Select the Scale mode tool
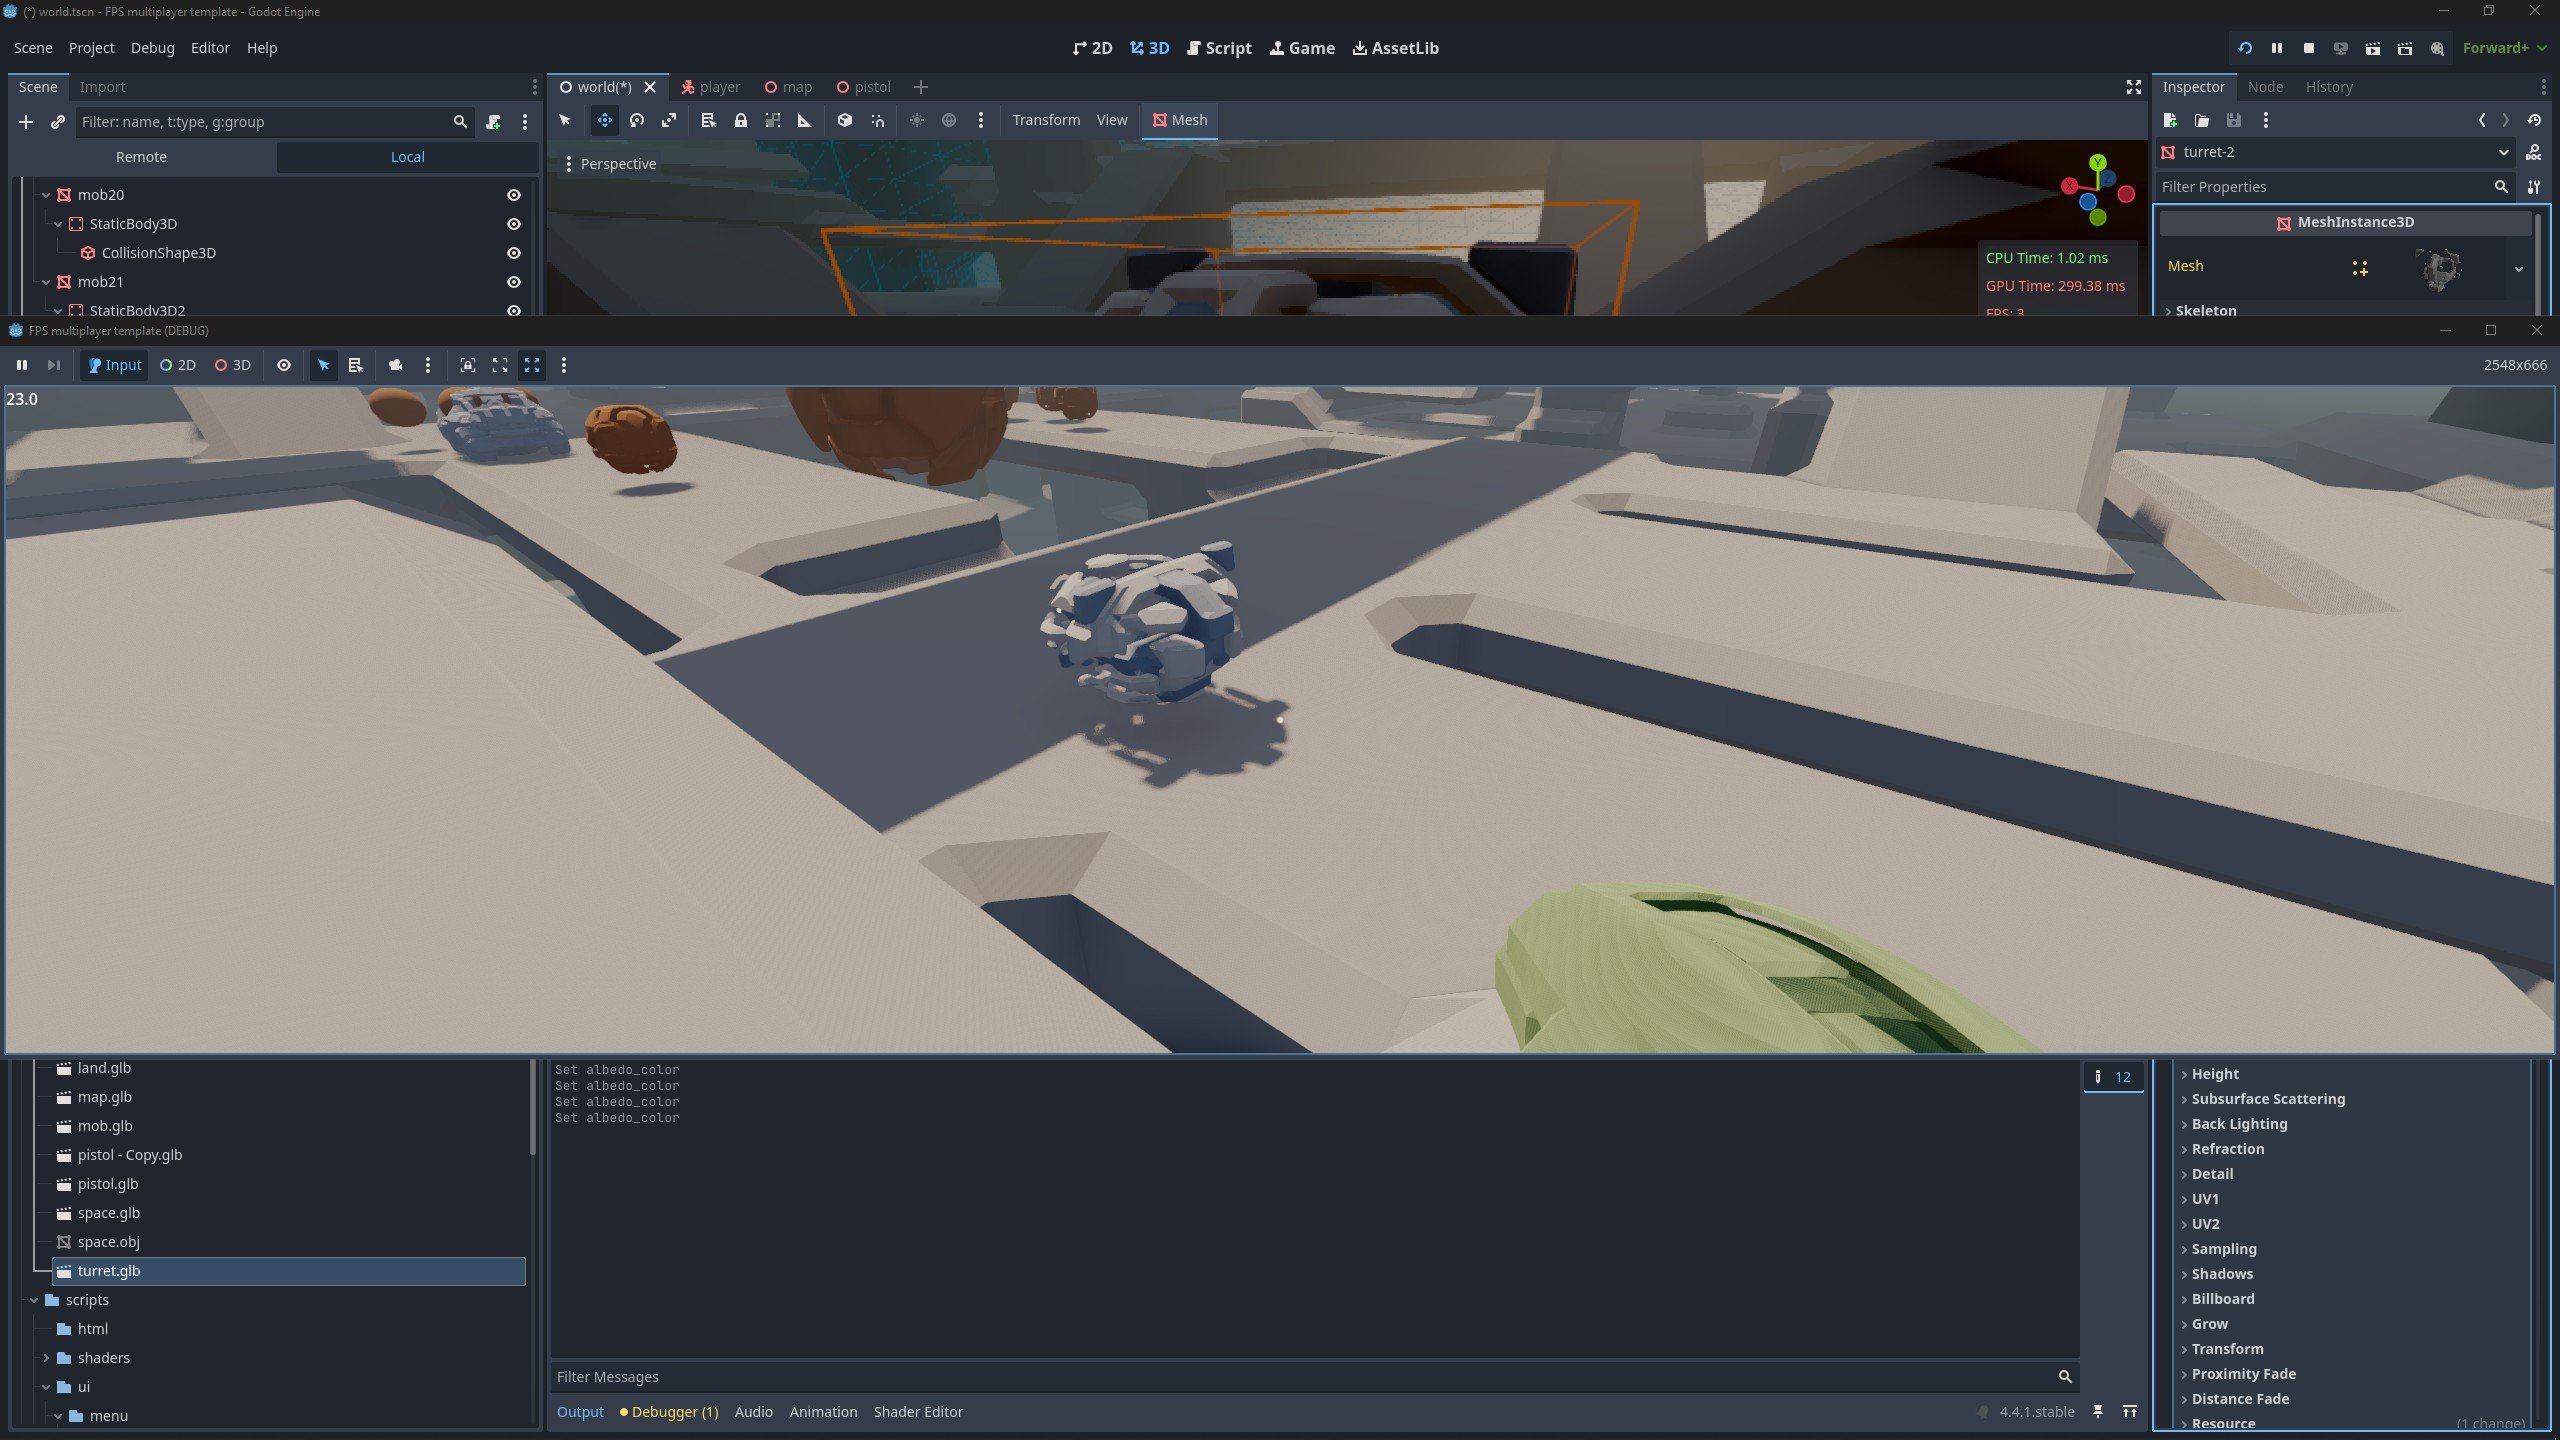This screenshot has width=2560, height=1440. pyautogui.click(x=668, y=120)
